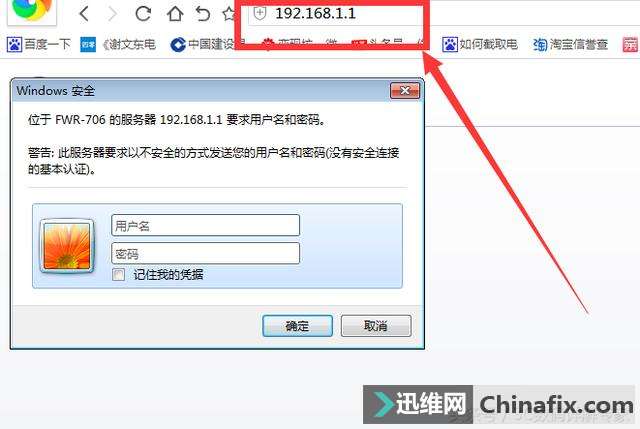Click the 密码 password field
This screenshot has height=429, width=640.
pos(205,253)
